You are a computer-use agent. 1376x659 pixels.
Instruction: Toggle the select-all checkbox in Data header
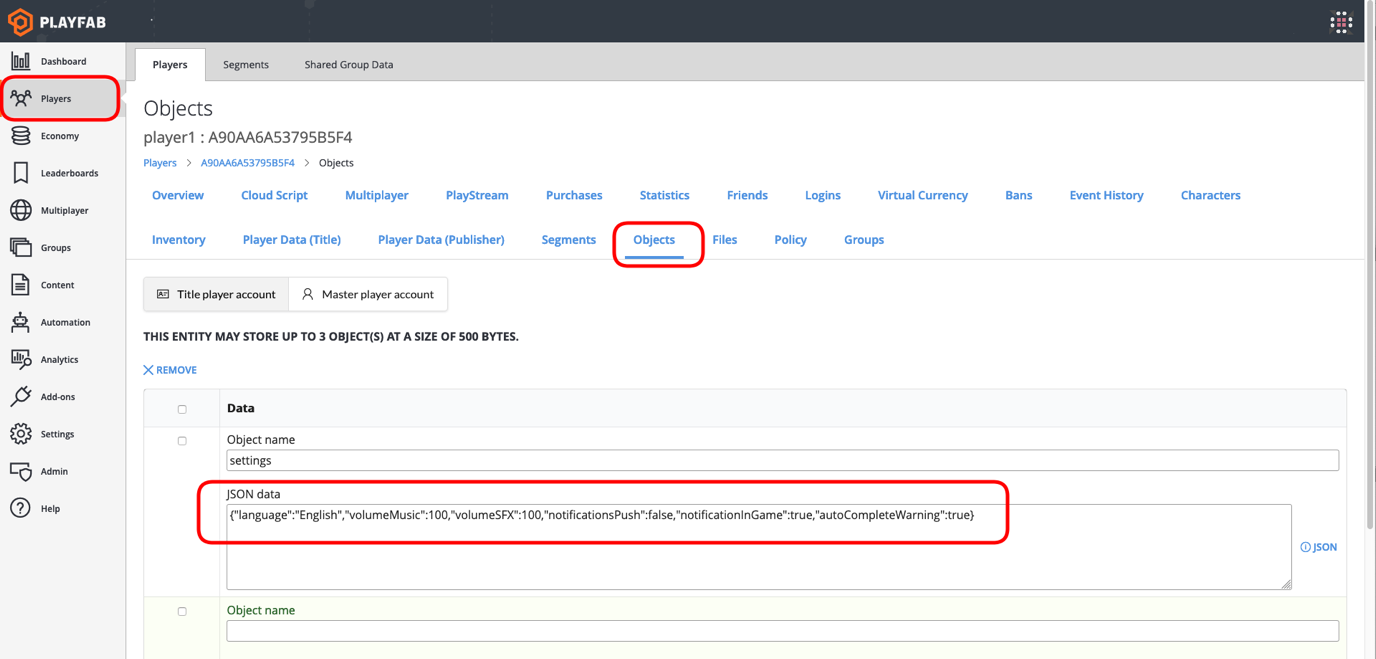182,409
